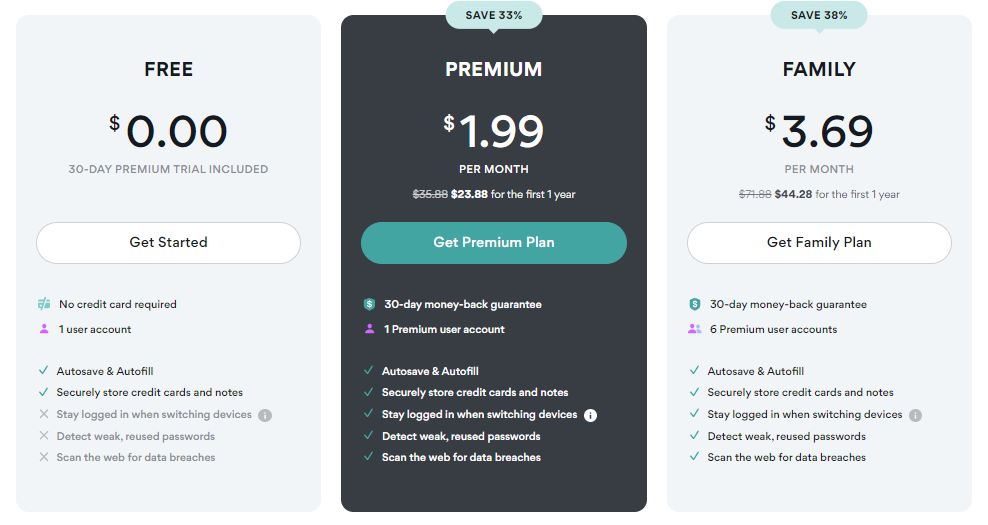This screenshot has width=988, height=525.
Task: Click the Get Premium Plan button
Action: click(x=493, y=243)
